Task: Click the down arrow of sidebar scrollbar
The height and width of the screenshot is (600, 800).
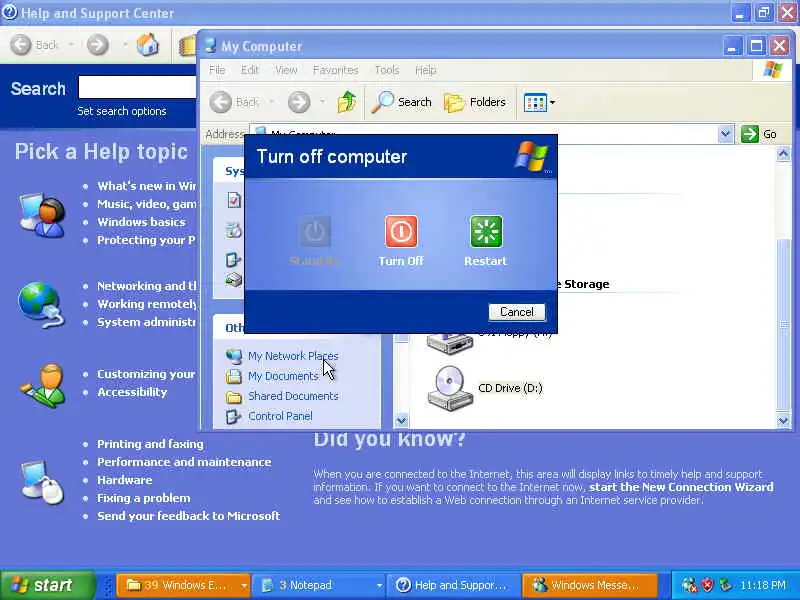Action: coord(402,421)
